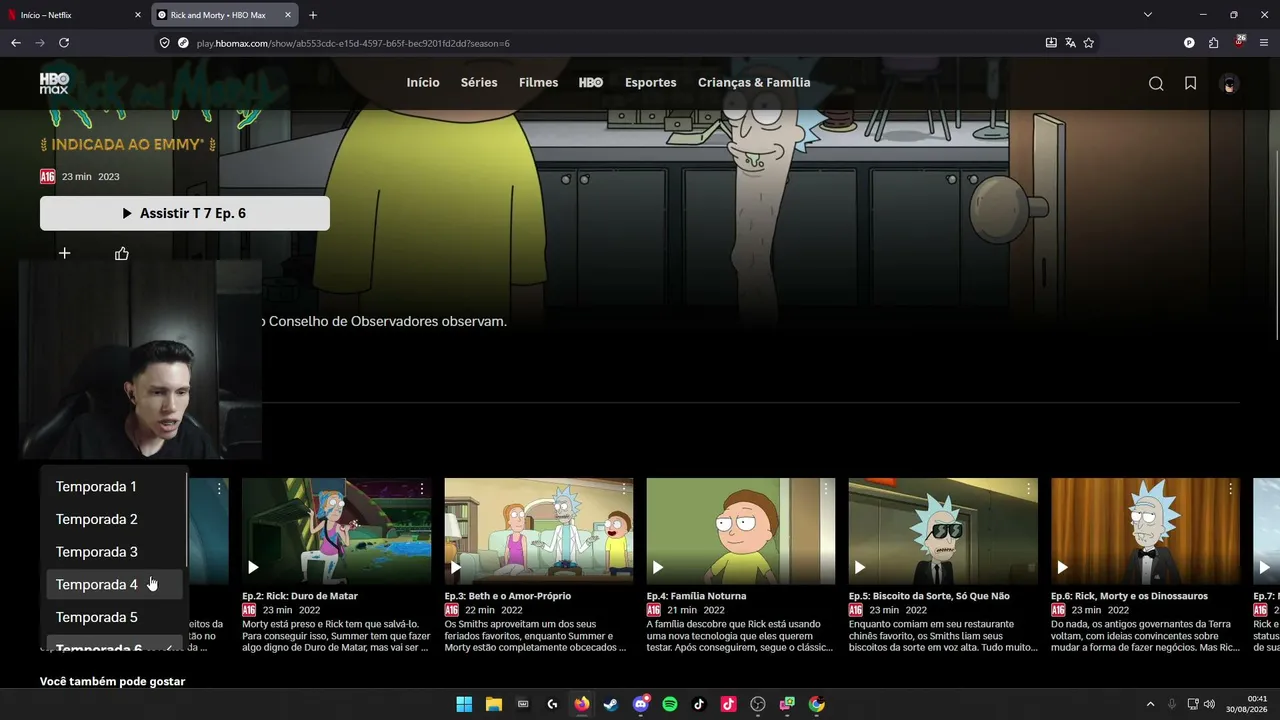Play Ep.4 Família Noturna

tap(657, 567)
